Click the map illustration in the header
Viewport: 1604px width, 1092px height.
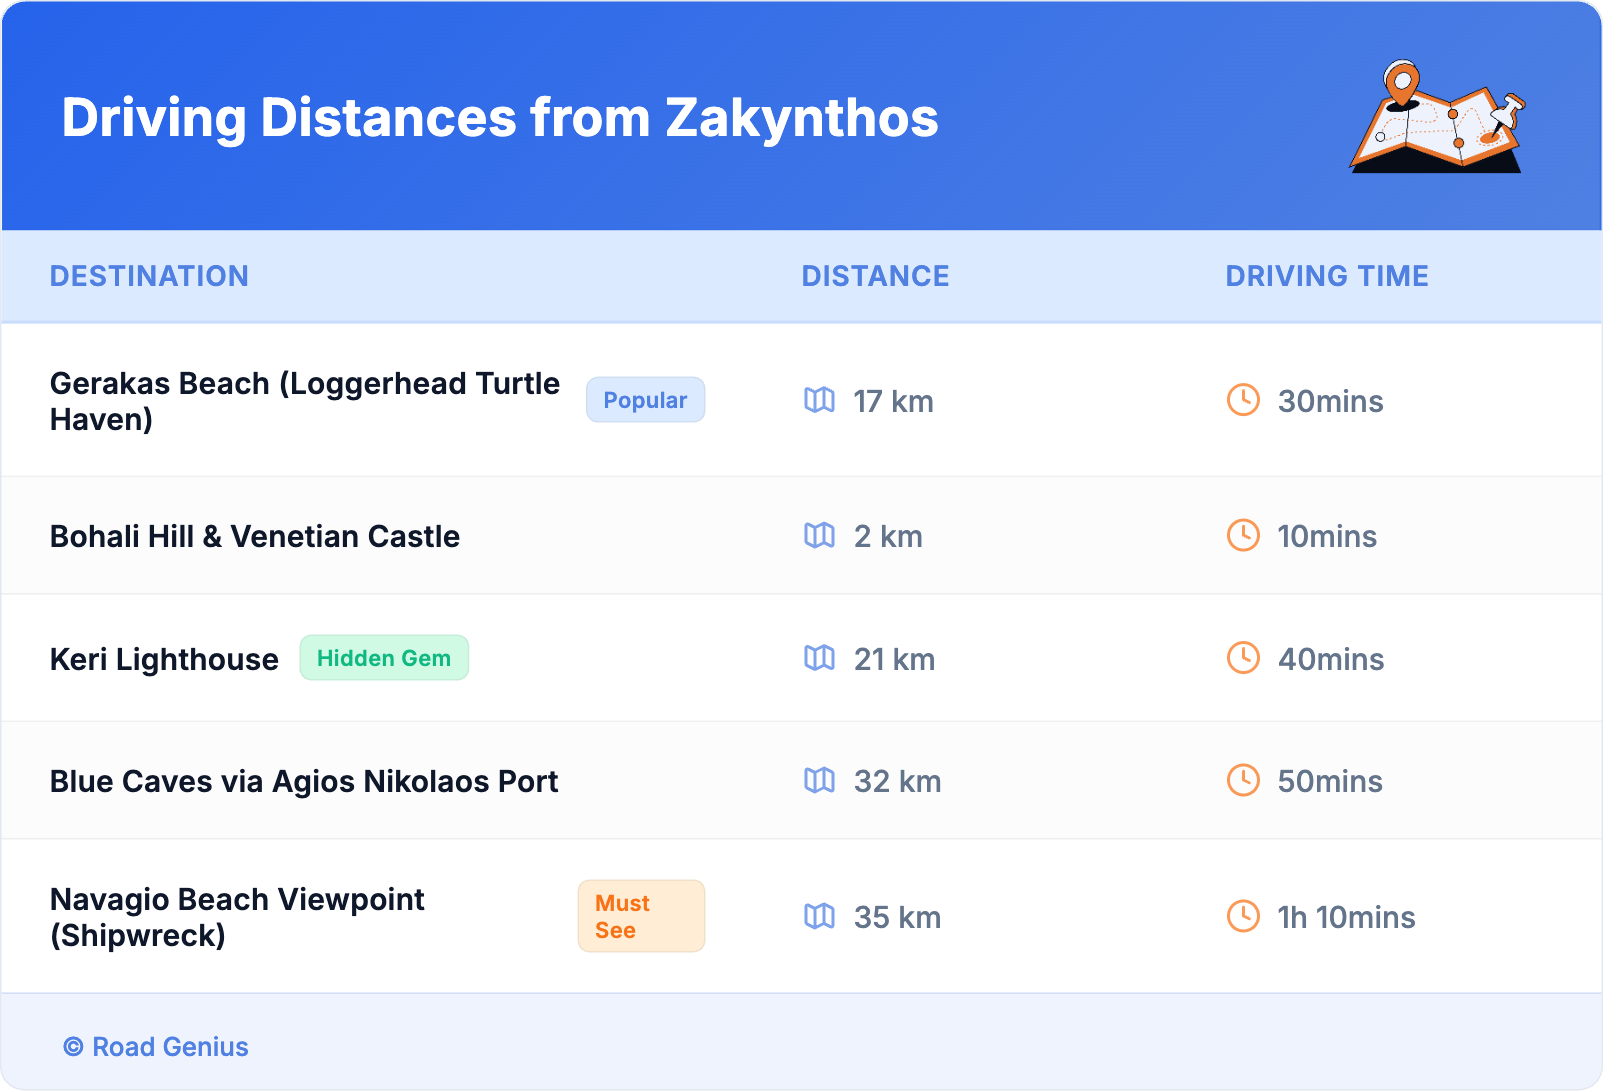(x=1437, y=117)
